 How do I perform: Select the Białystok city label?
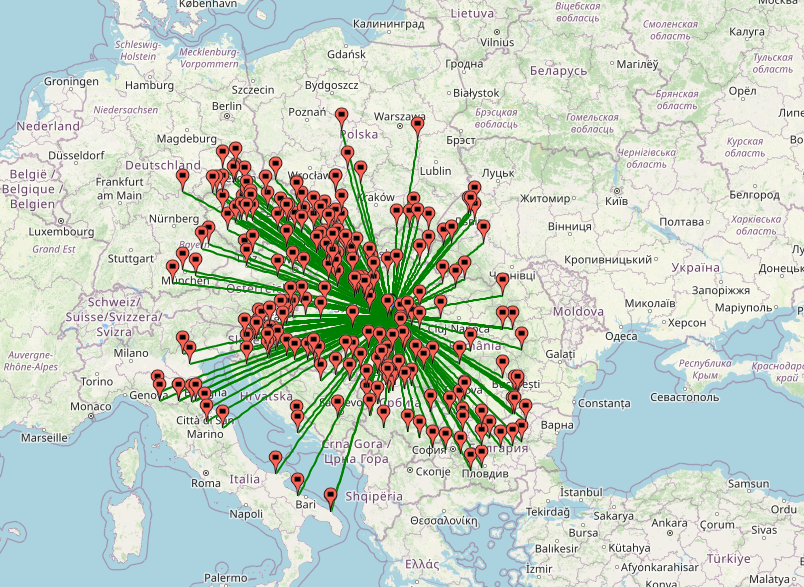click(476, 93)
